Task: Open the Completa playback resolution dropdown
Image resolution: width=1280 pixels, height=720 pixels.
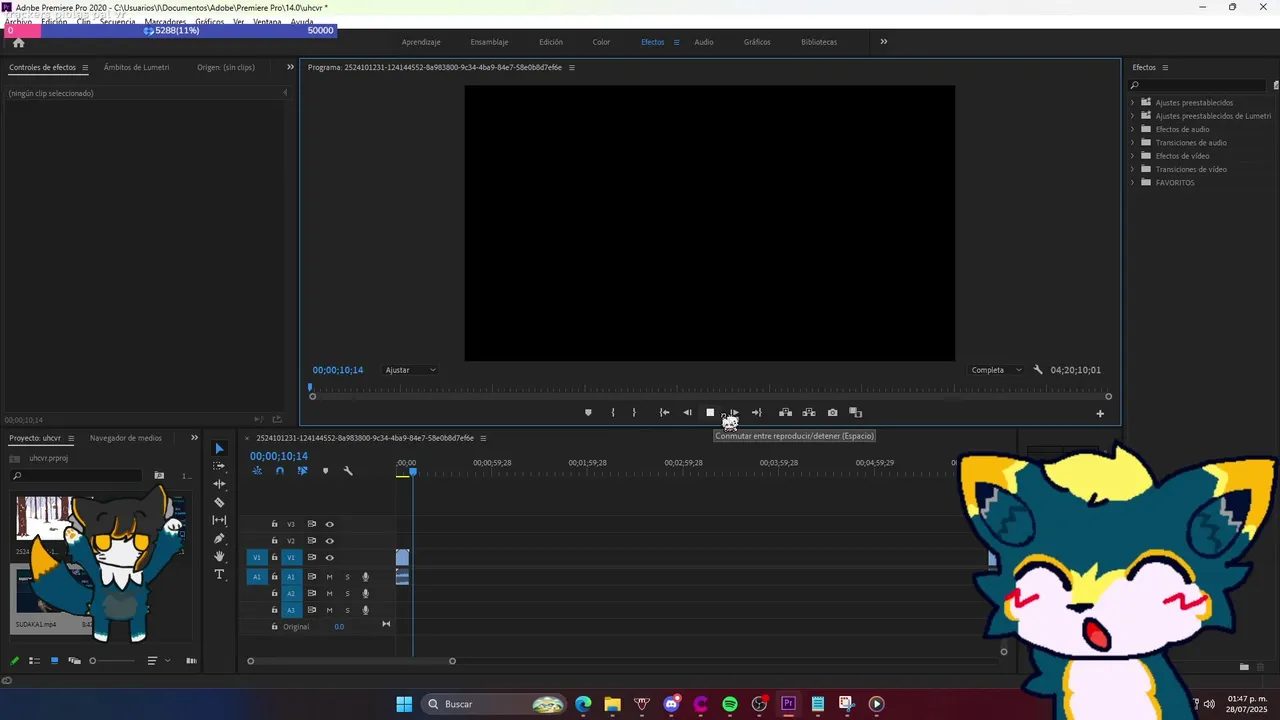Action: tap(997, 370)
